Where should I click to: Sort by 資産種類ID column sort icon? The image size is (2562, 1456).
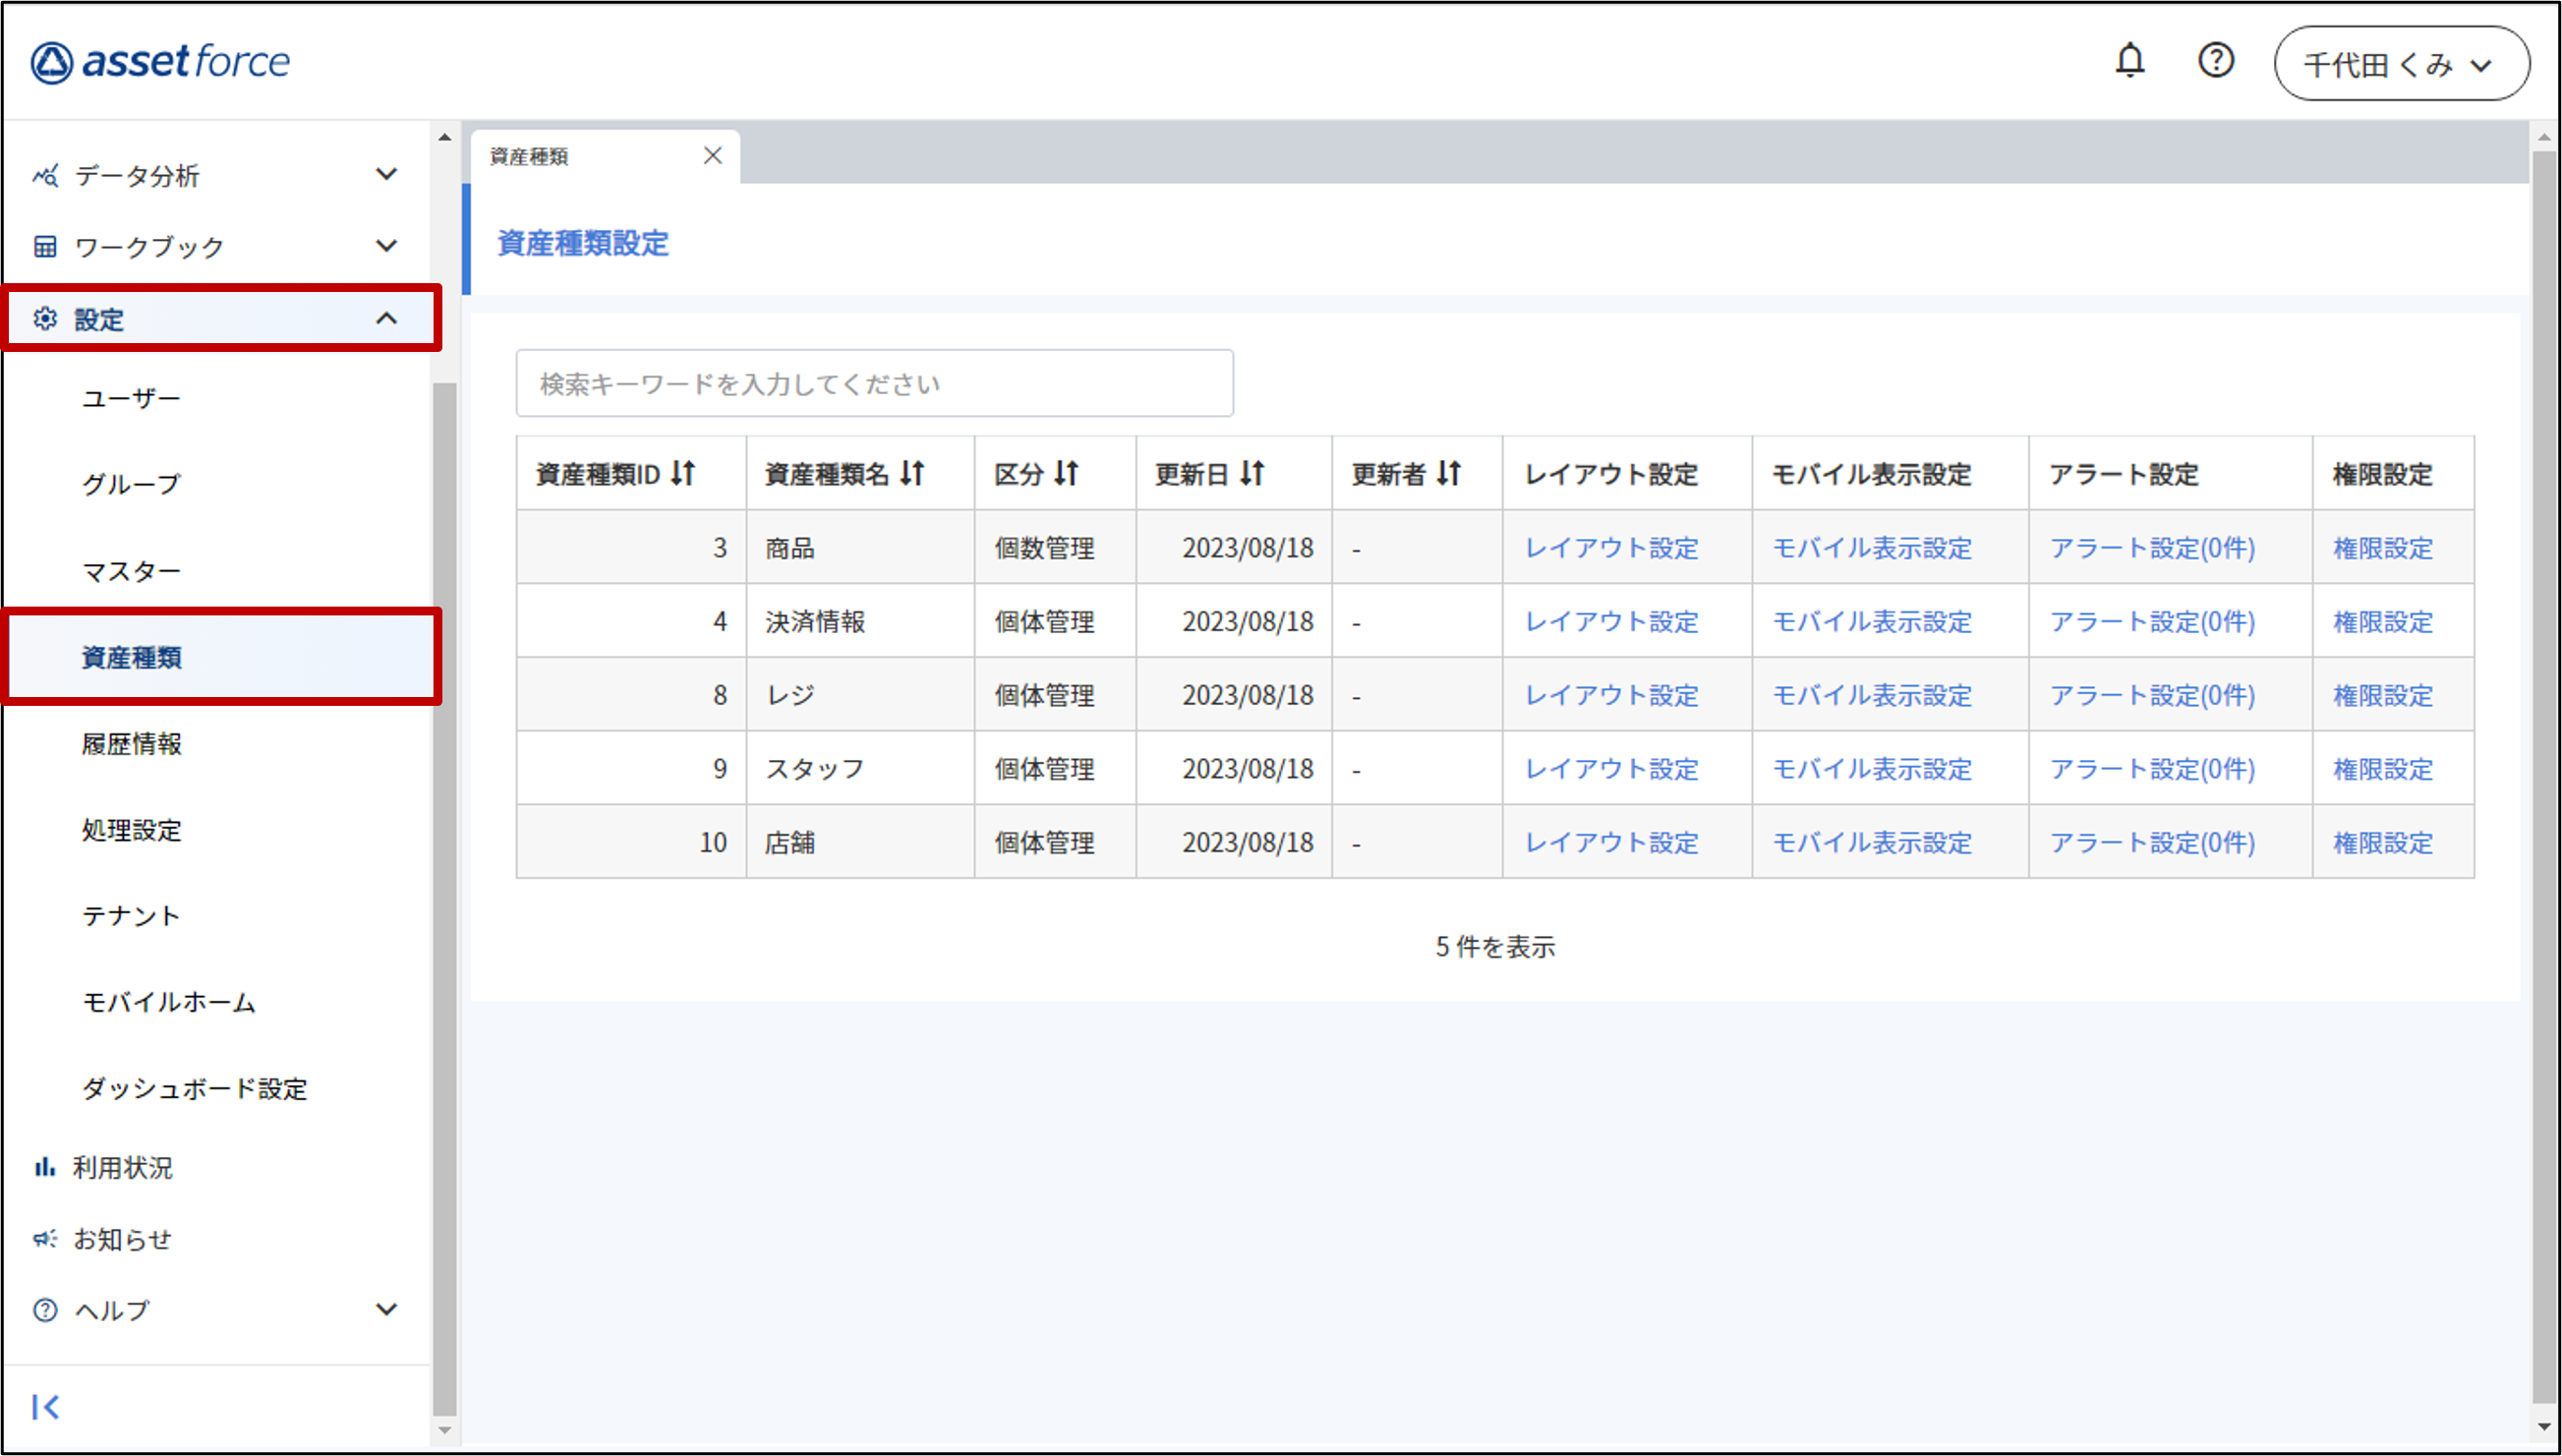(x=683, y=473)
